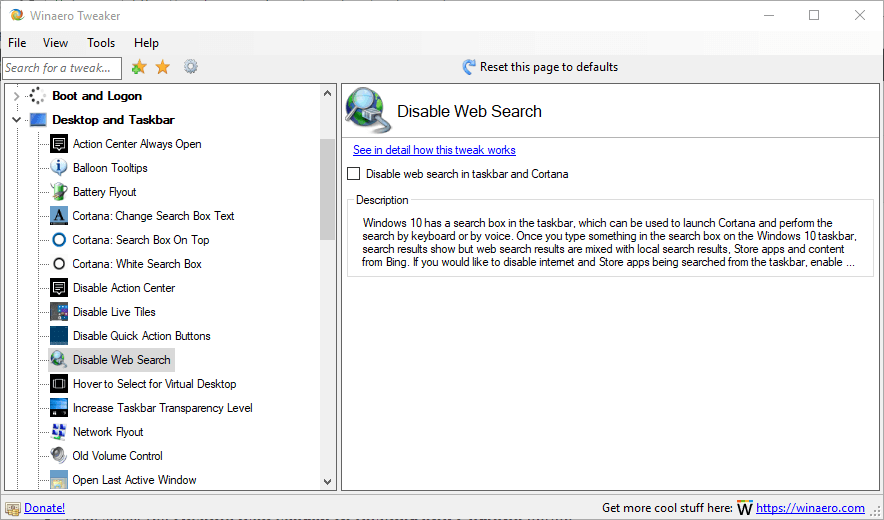Click the Network Flyout icon
Screen dimensions: 884x520
(59, 431)
